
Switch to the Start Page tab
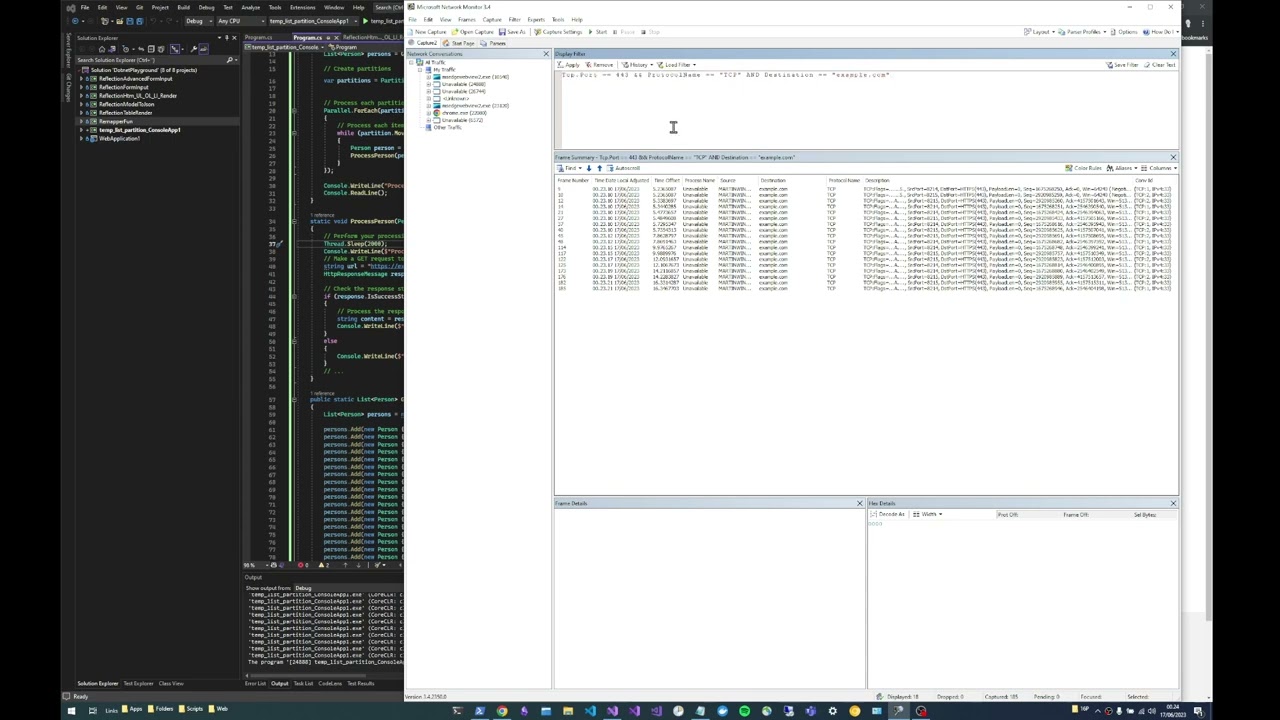pos(458,43)
